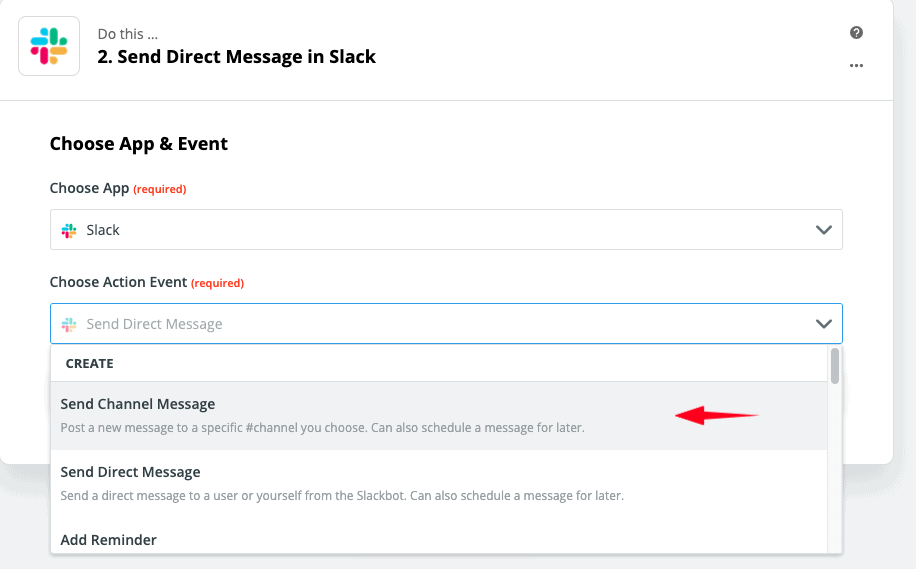Screen dimensions: 916x569
Task: Click the Choose Action Event field label
Action: point(118,282)
